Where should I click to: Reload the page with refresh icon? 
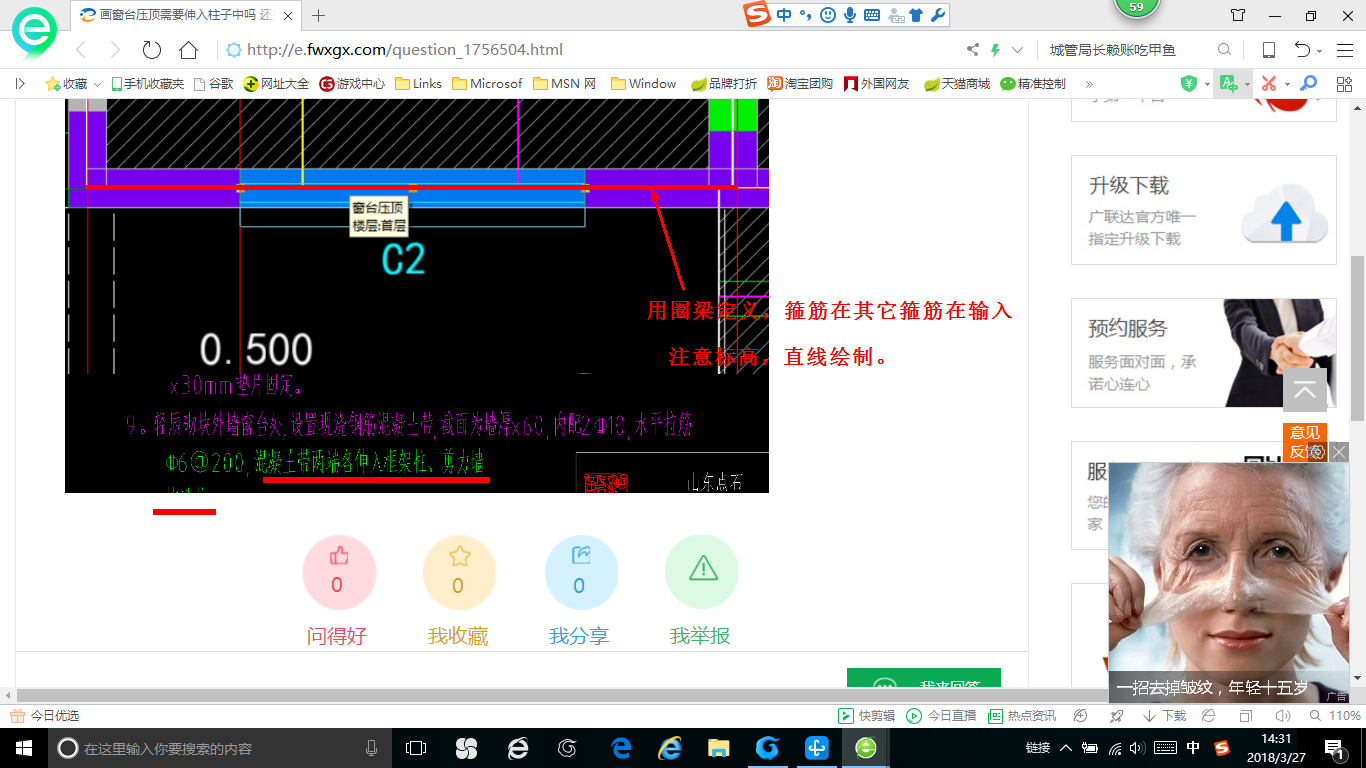[152, 50]
